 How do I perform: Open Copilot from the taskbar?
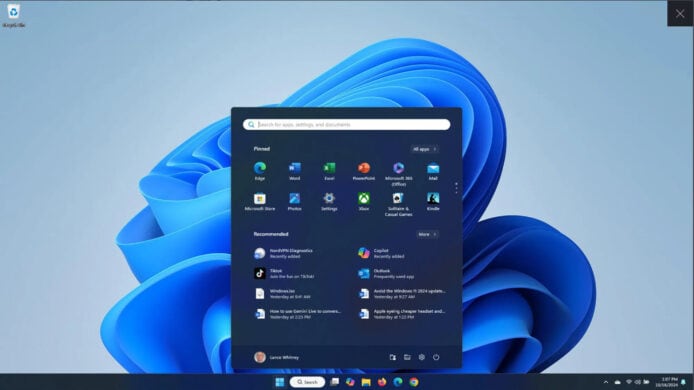click(x=350, y=382)
